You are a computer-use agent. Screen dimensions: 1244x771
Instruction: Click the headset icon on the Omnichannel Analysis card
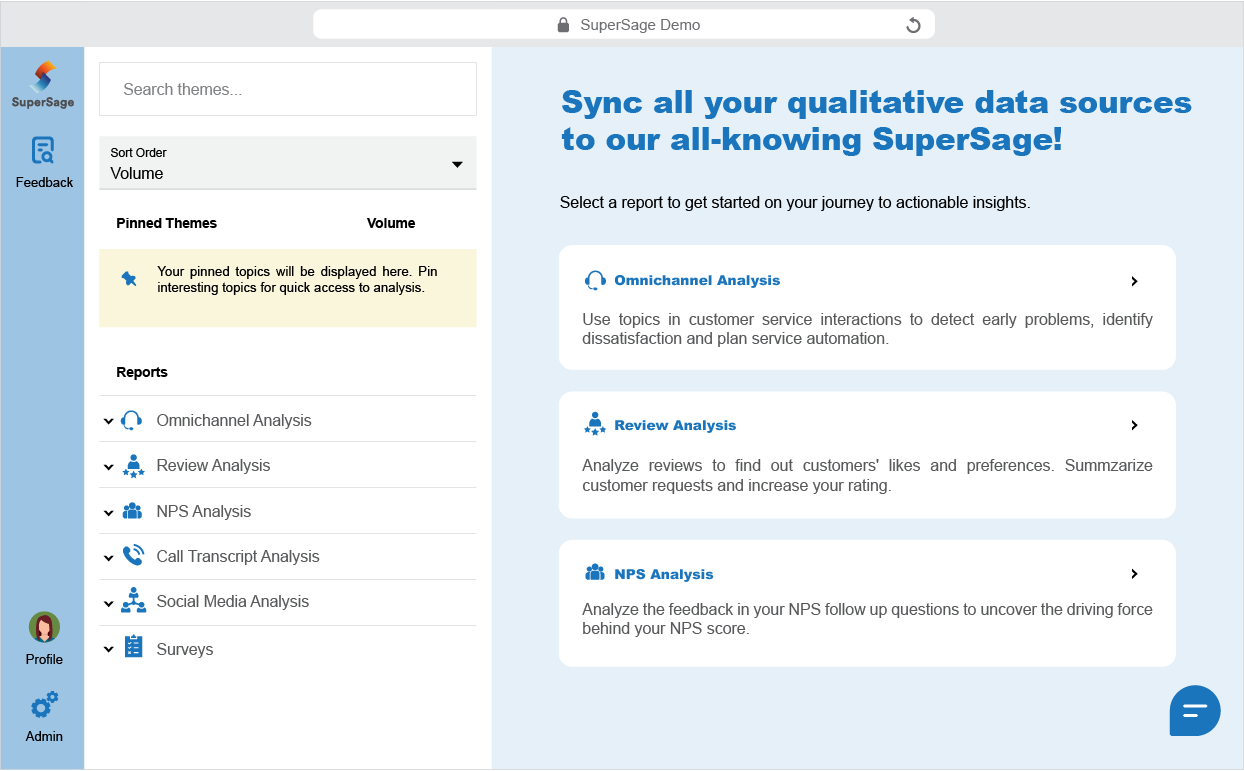click(595, 281)
